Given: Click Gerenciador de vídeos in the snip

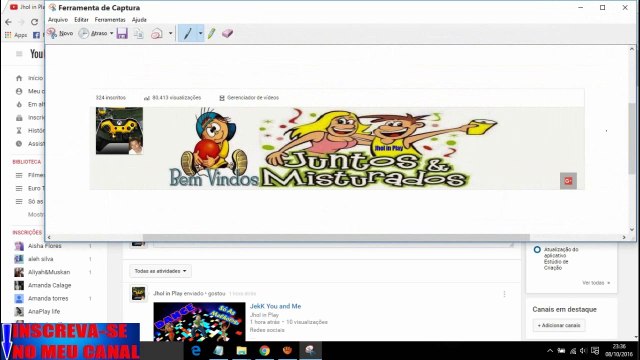Looking at the screenshot, I should click(x=249, y=98).
